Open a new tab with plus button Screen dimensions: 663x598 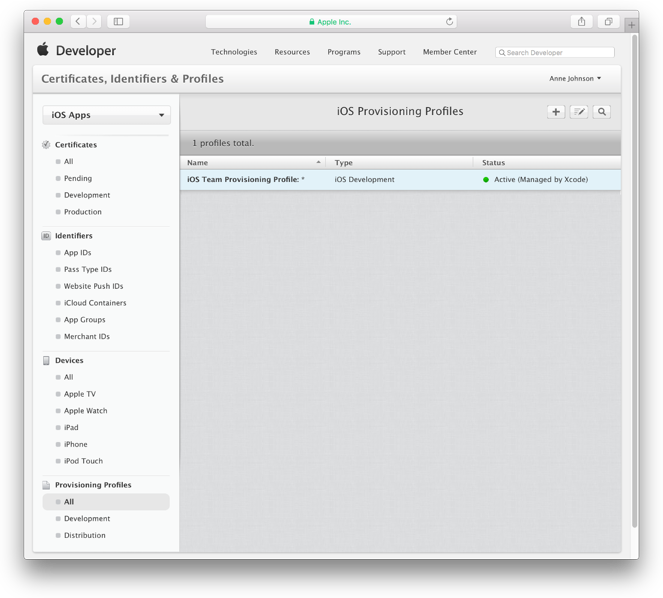(631, 25)
